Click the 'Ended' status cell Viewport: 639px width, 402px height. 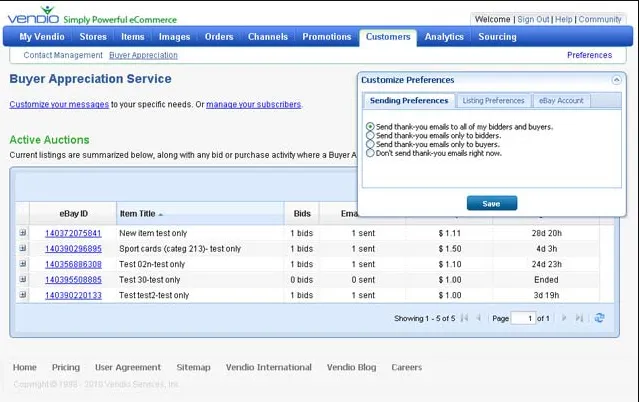coord(546,280)
